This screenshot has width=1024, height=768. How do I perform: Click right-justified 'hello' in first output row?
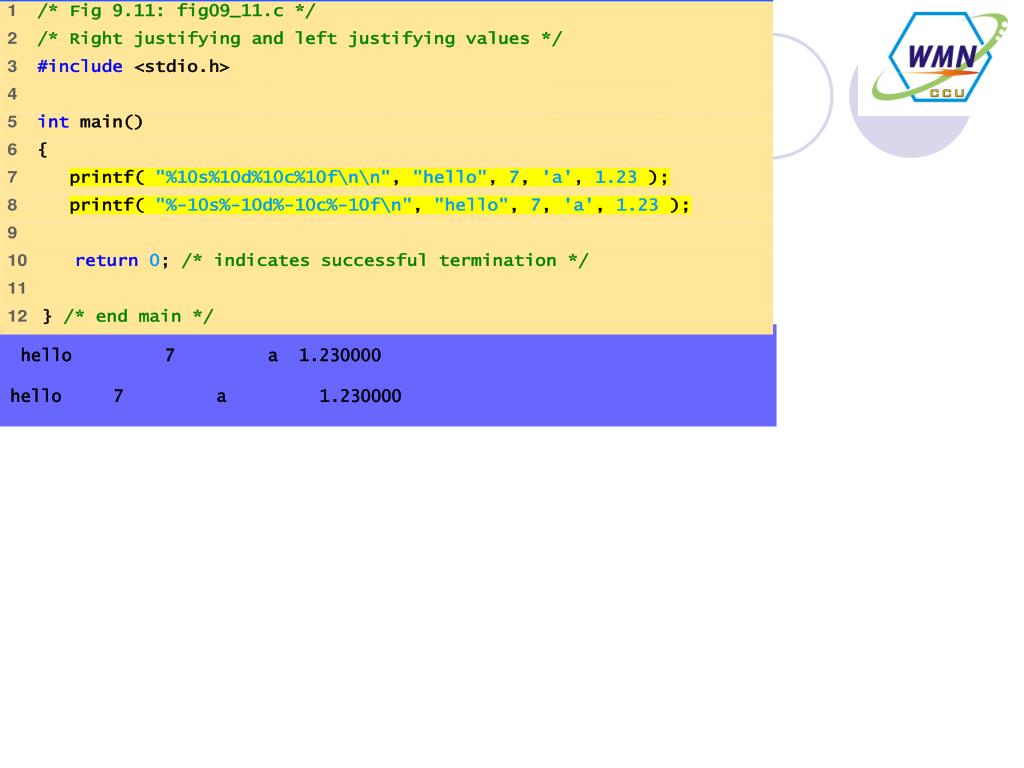pos(46,355)
